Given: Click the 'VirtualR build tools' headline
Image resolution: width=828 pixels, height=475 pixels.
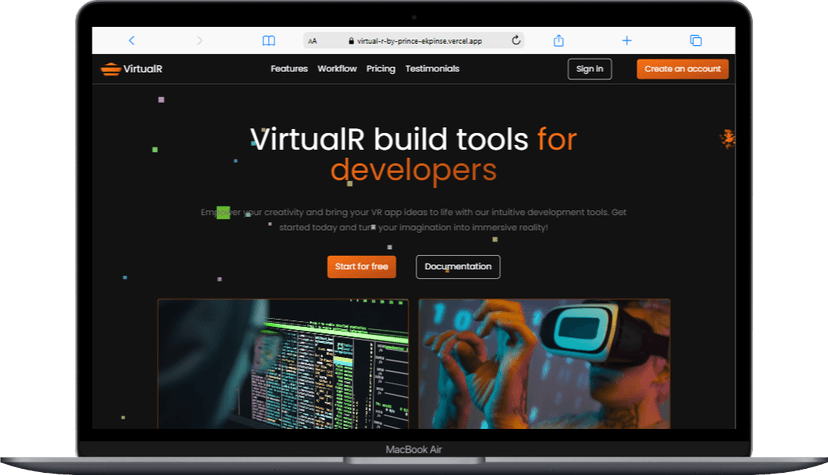Looking at the screenshot, I should (389, 139).
